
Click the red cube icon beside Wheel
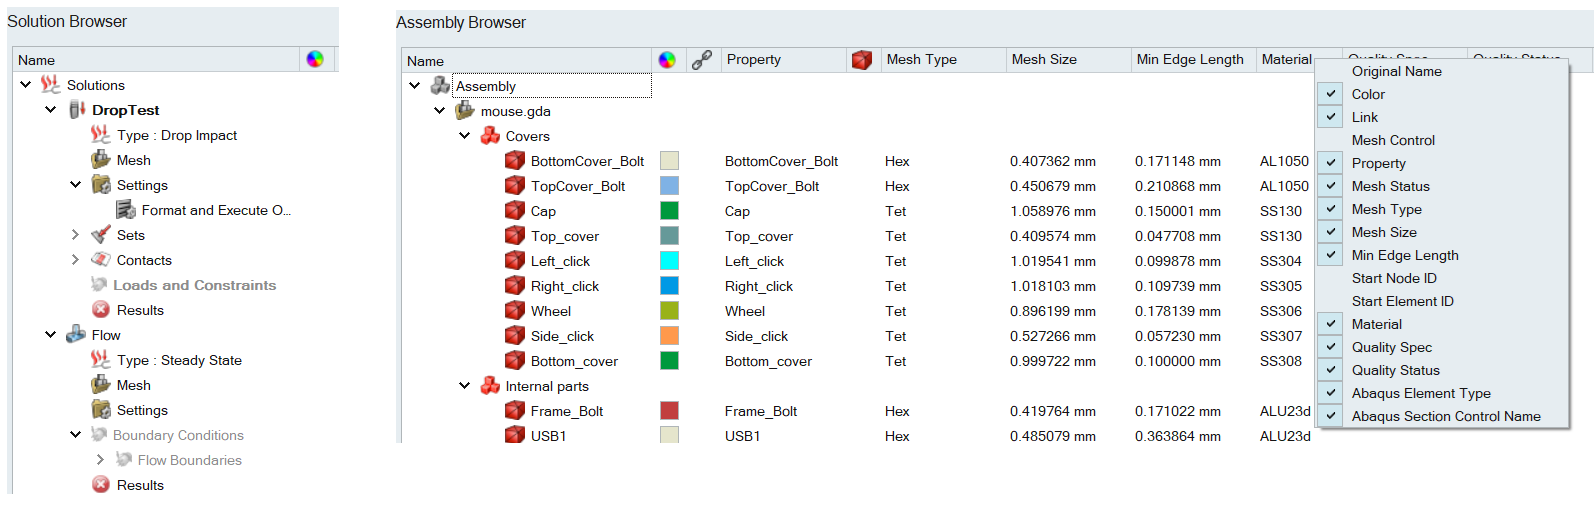tap(515, 311)
